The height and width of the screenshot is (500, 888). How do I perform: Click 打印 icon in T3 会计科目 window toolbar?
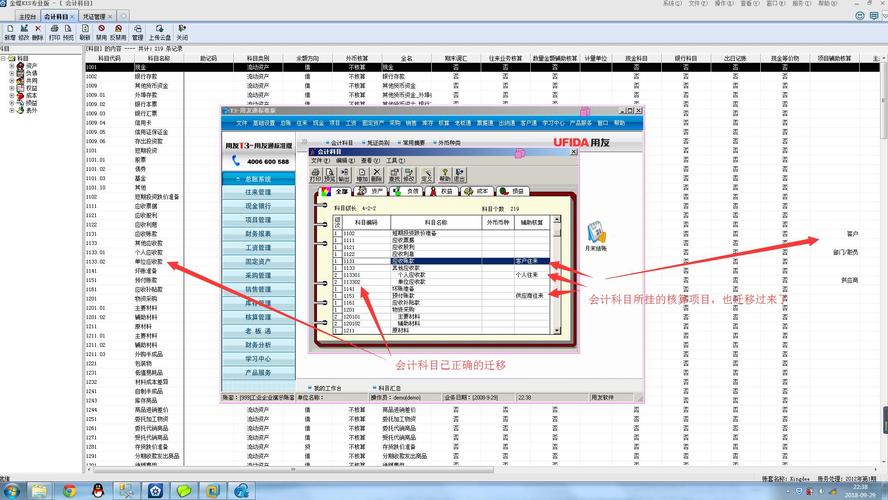point(315,175)
